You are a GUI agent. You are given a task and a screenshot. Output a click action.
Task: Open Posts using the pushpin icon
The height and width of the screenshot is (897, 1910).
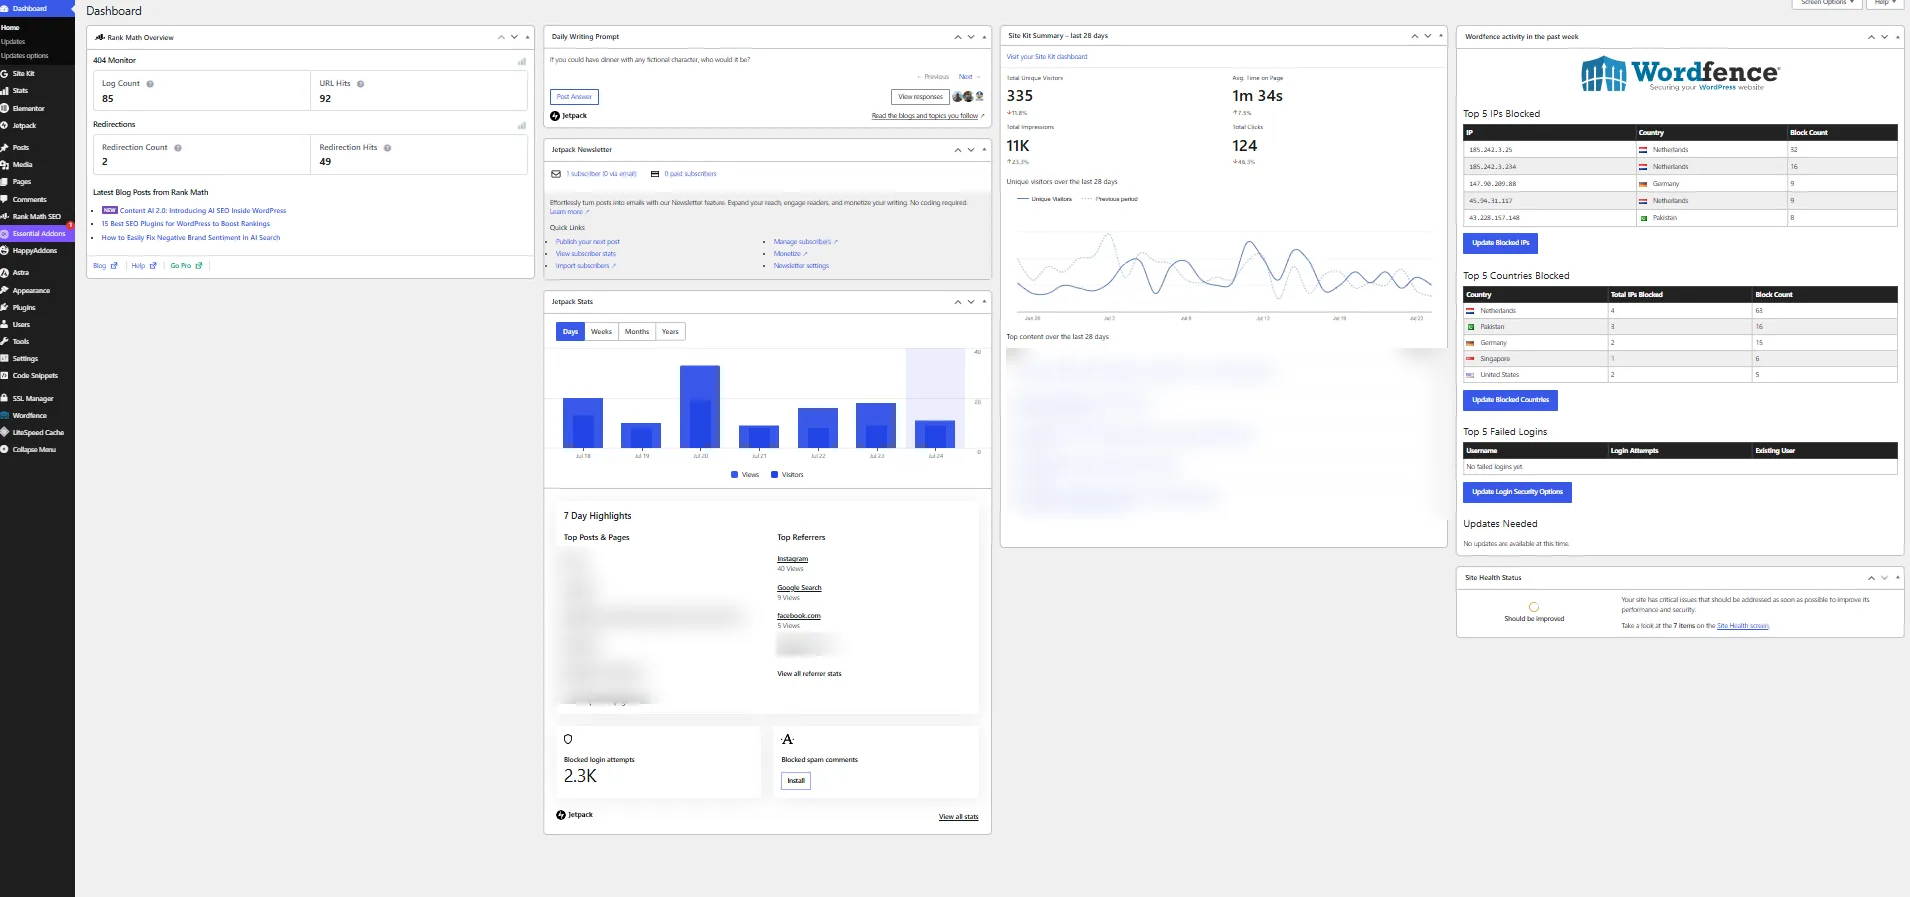click(x=5, y=147)
